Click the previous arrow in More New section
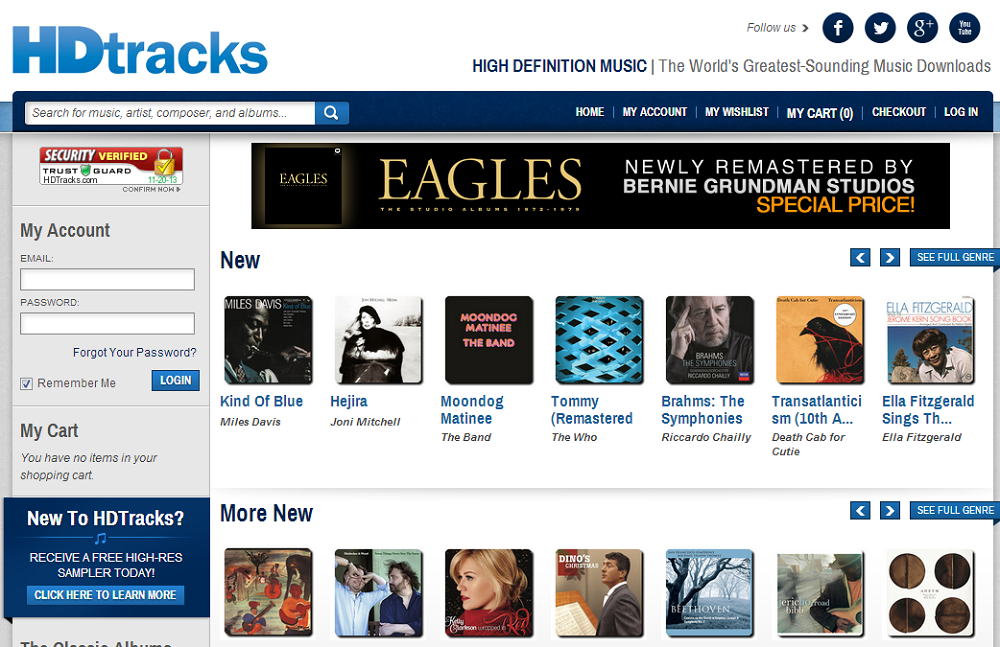 coord(860,510)
